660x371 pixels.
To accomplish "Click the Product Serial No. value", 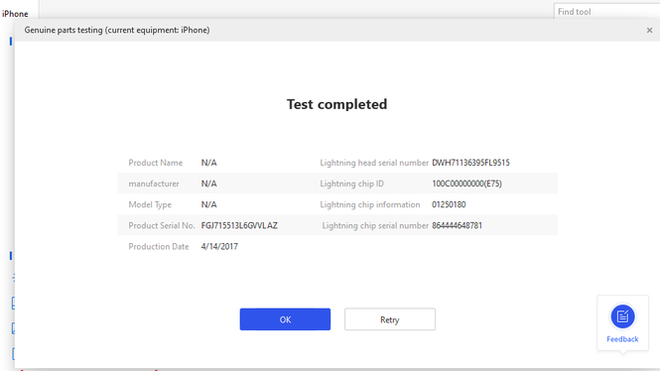I will click(239, 226).
